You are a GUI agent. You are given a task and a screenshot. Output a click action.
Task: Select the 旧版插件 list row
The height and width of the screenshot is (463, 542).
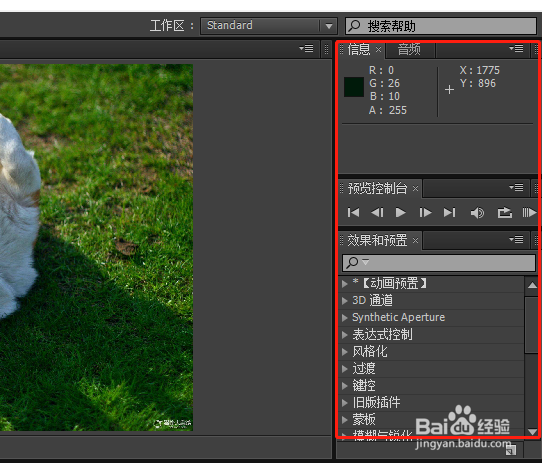(431, 403)
